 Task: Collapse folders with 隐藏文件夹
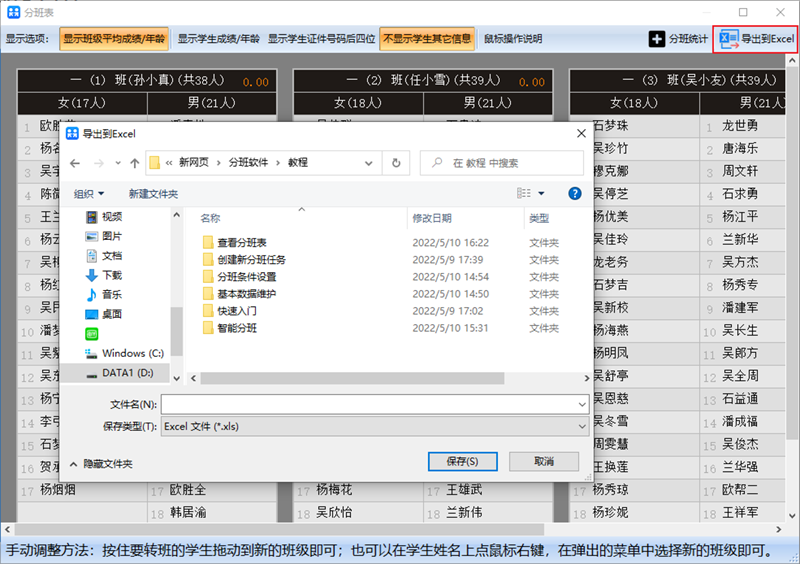click(101, 464)
